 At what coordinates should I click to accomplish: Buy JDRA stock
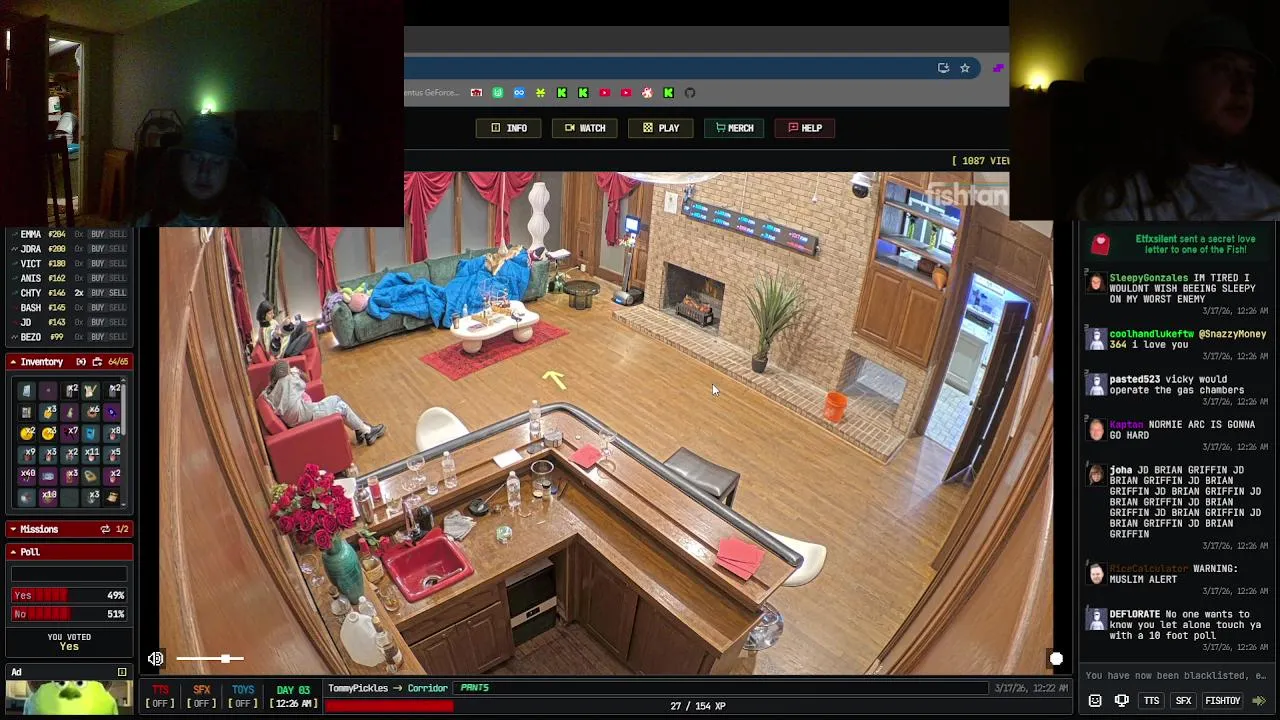click(97, 249)
